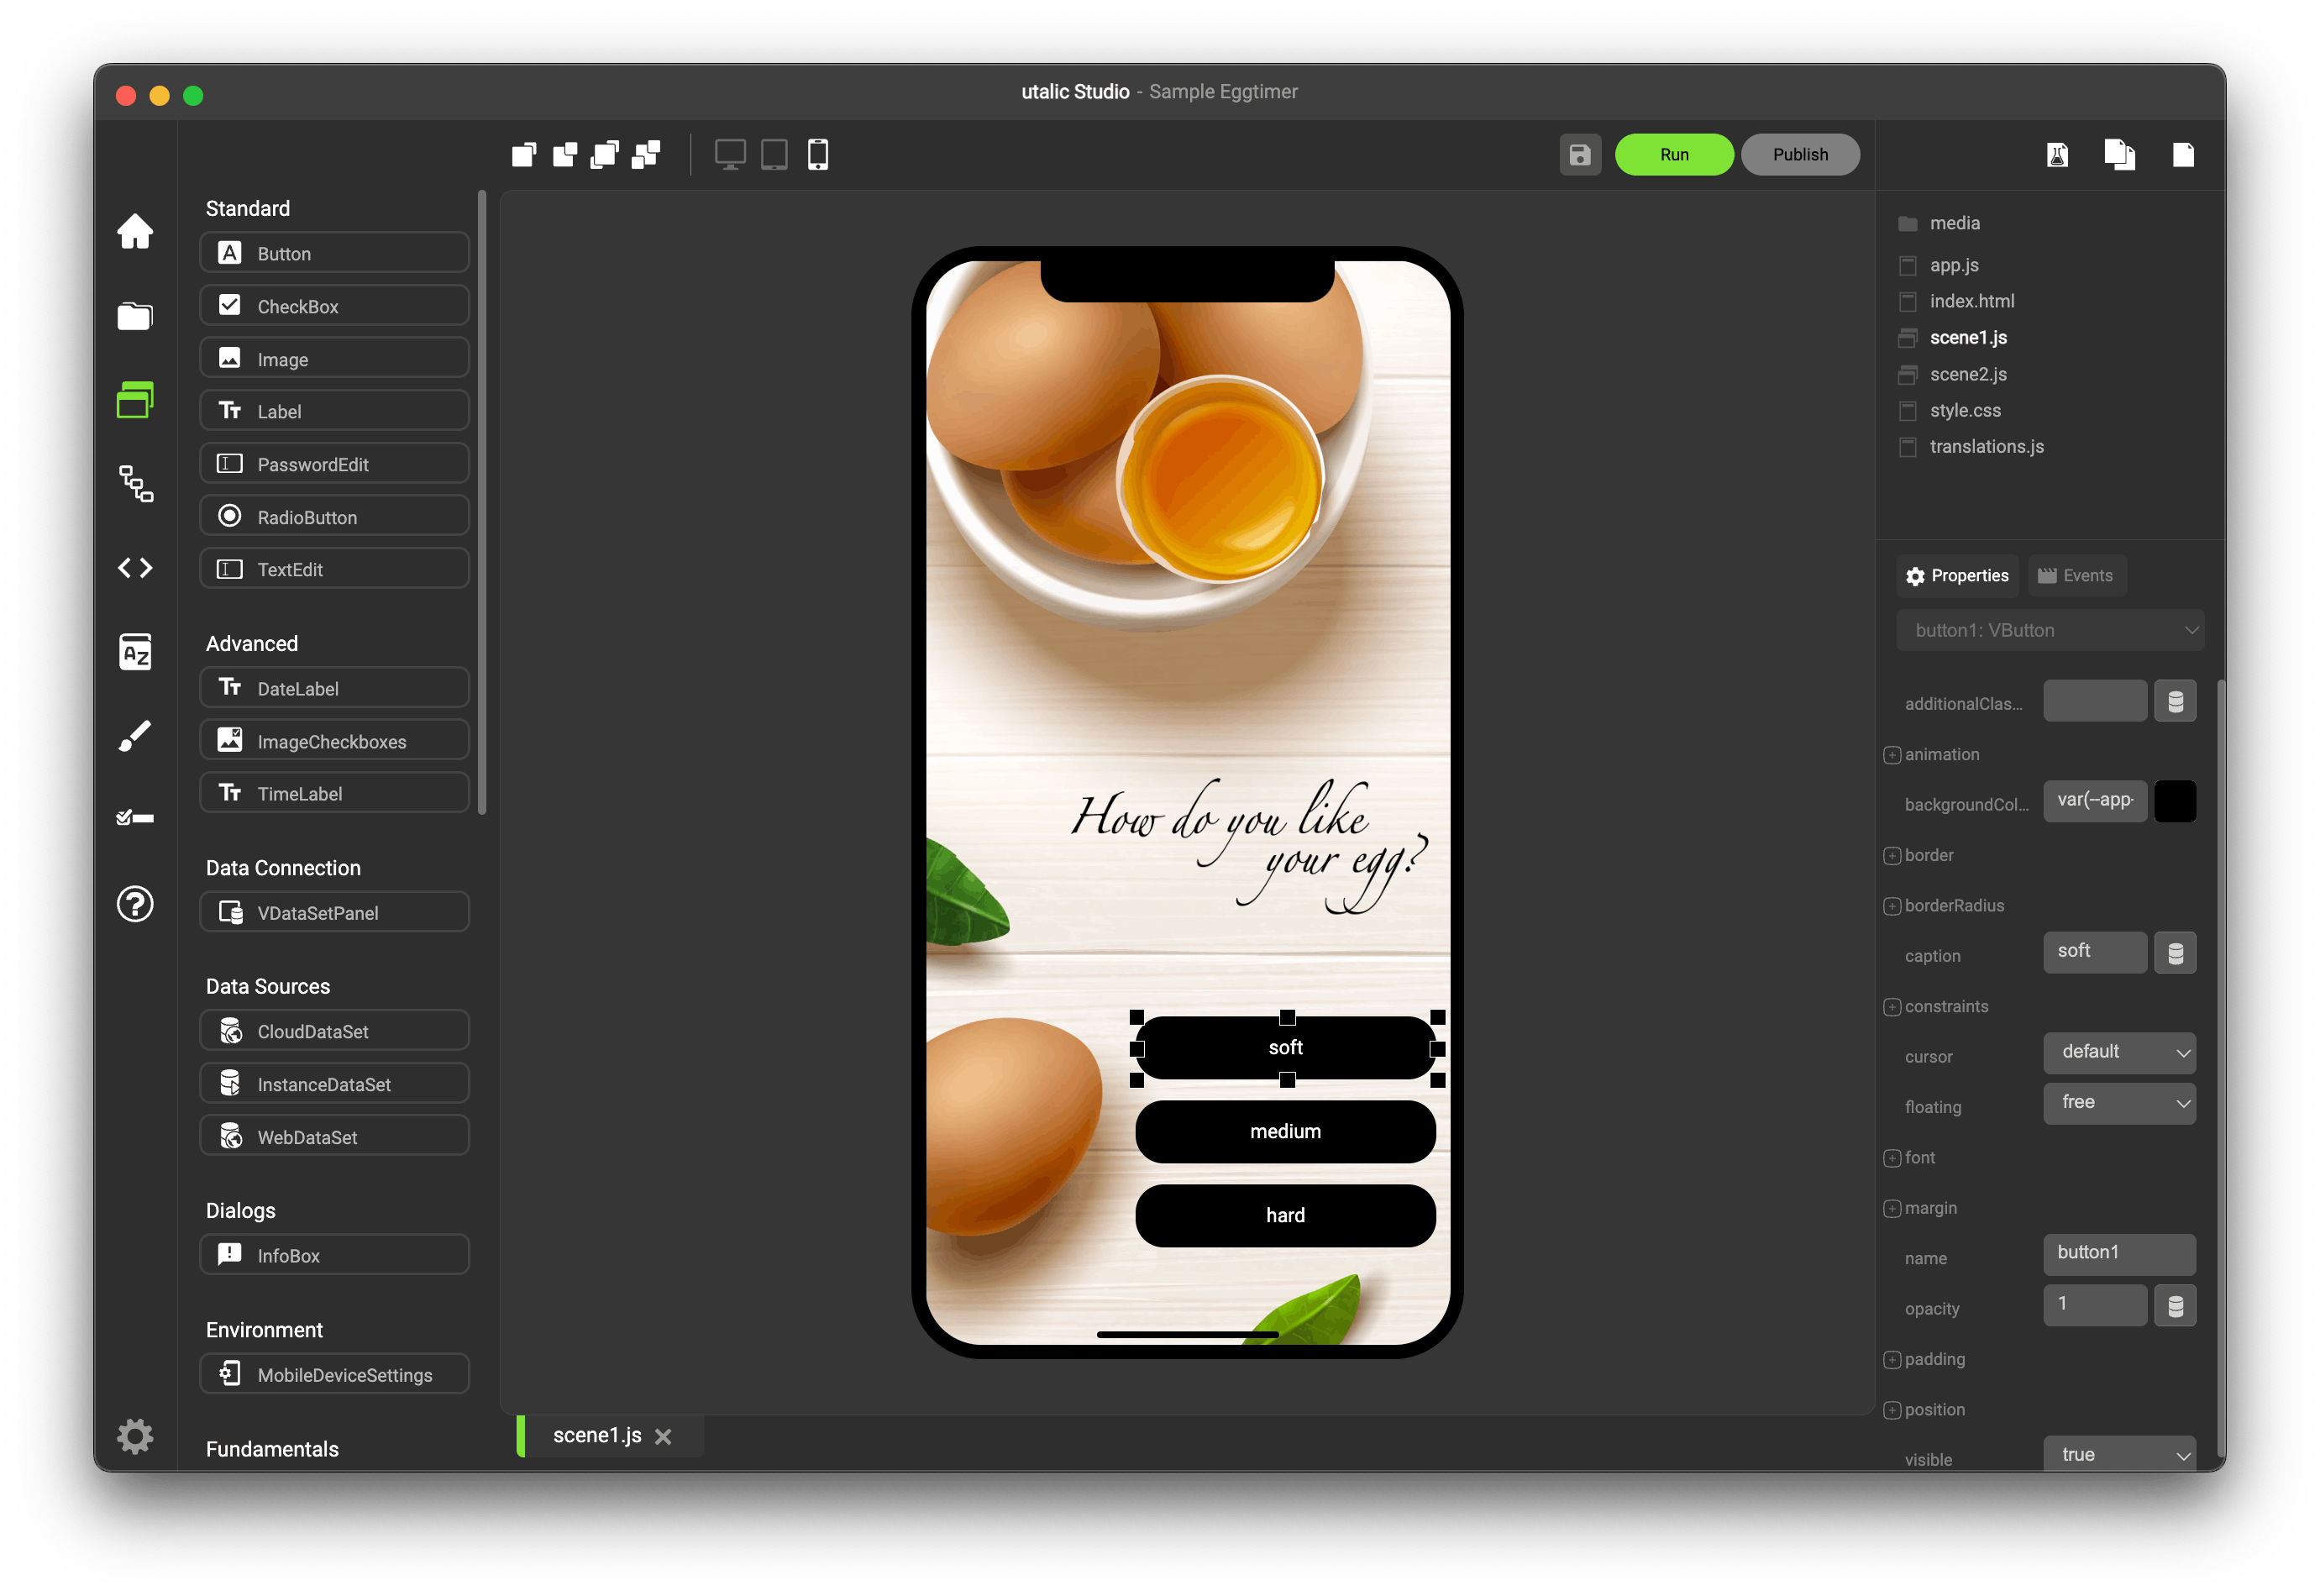Open the code editor sidebar icon
This screenshot has height=1596, width=2320.
coord(135,568)
